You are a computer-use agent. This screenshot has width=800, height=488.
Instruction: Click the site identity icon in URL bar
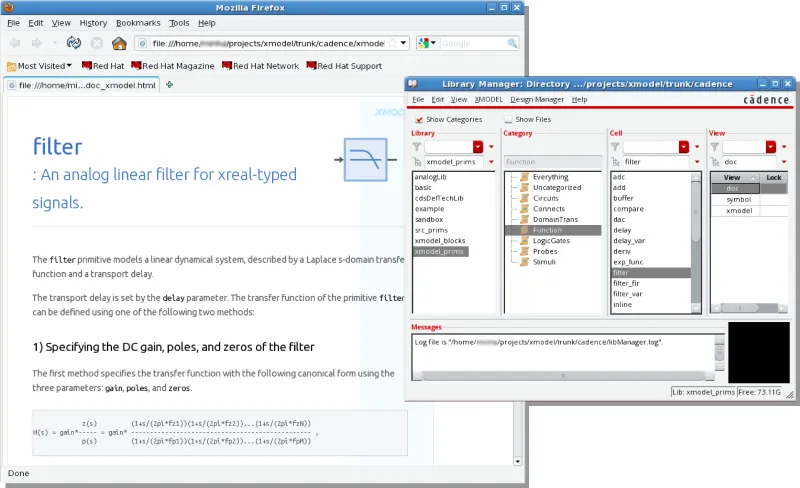click(x=143, y=43)
